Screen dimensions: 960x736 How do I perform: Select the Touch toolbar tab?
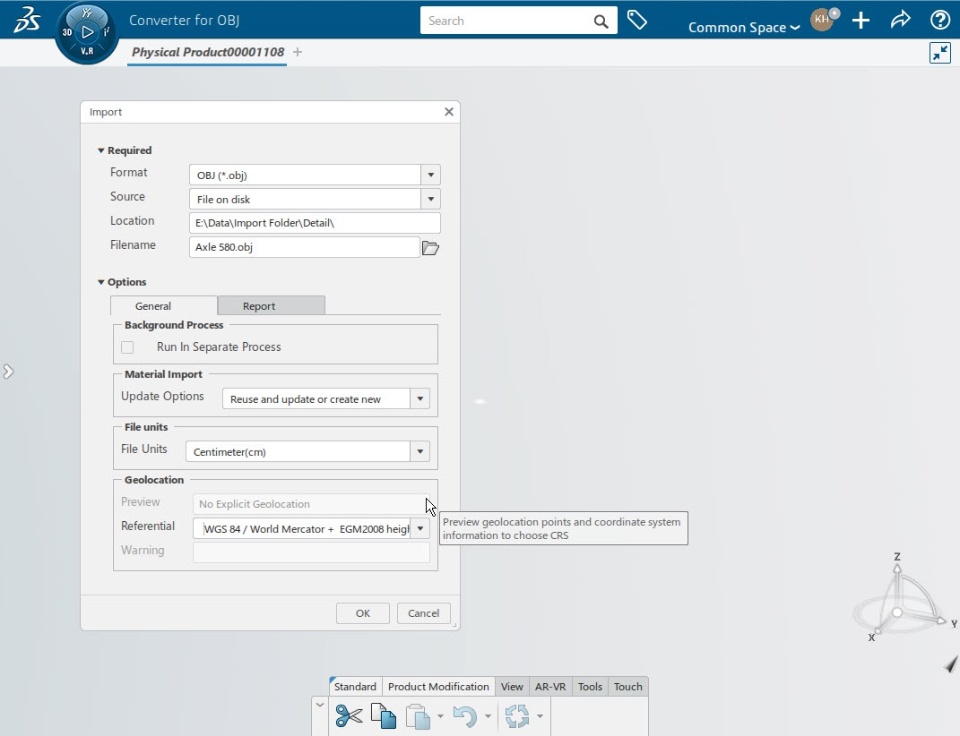(628, 686)
